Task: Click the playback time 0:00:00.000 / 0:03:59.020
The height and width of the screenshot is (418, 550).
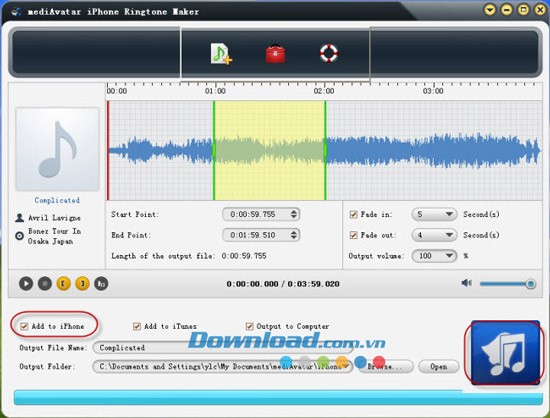Action: coord(283,284)
